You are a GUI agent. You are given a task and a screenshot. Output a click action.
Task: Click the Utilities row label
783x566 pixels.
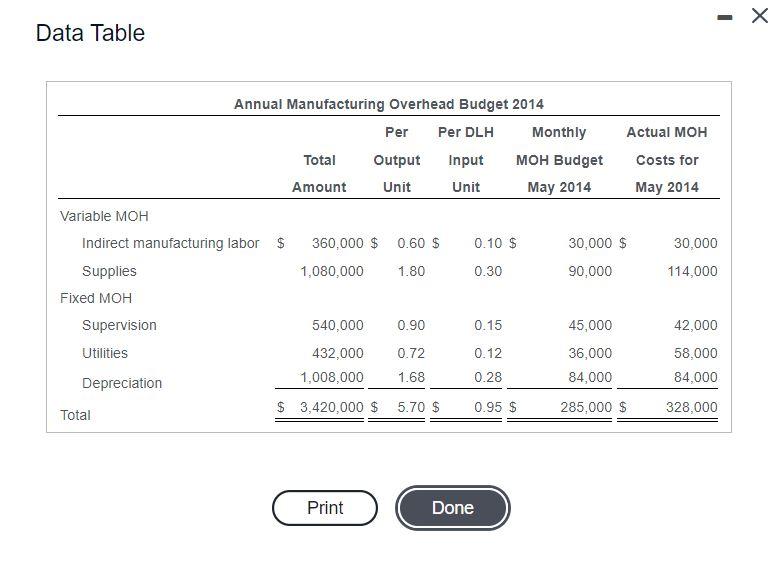point(104,353)
